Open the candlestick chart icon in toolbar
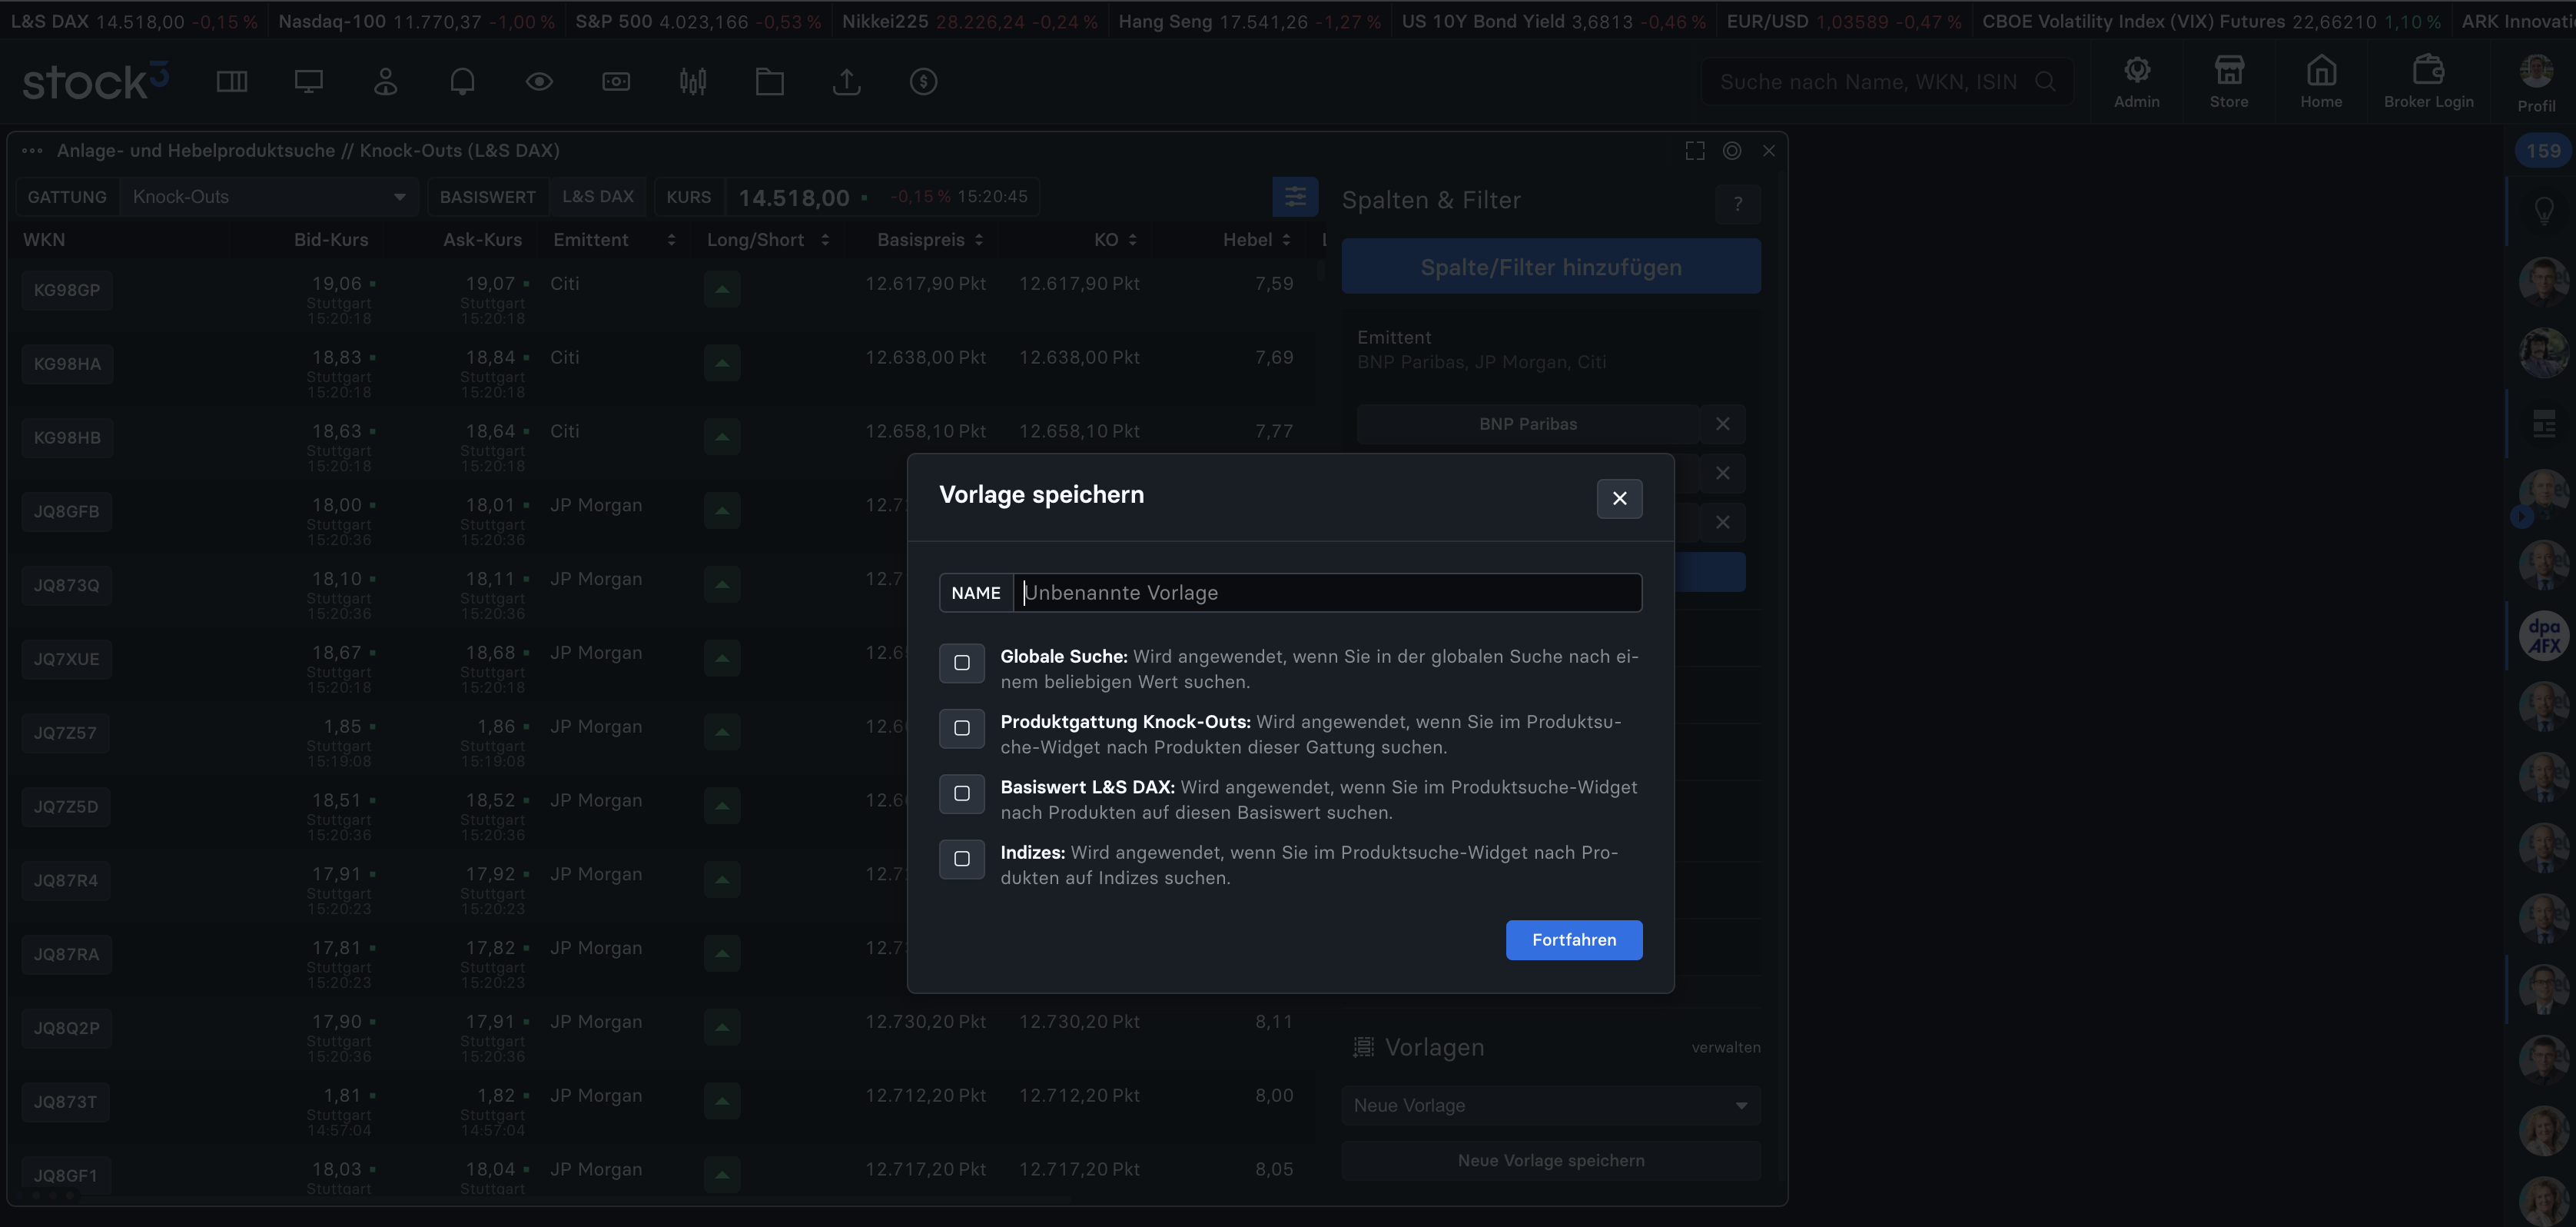Viewport: 2576px width, 1227px height. point(693,82)
